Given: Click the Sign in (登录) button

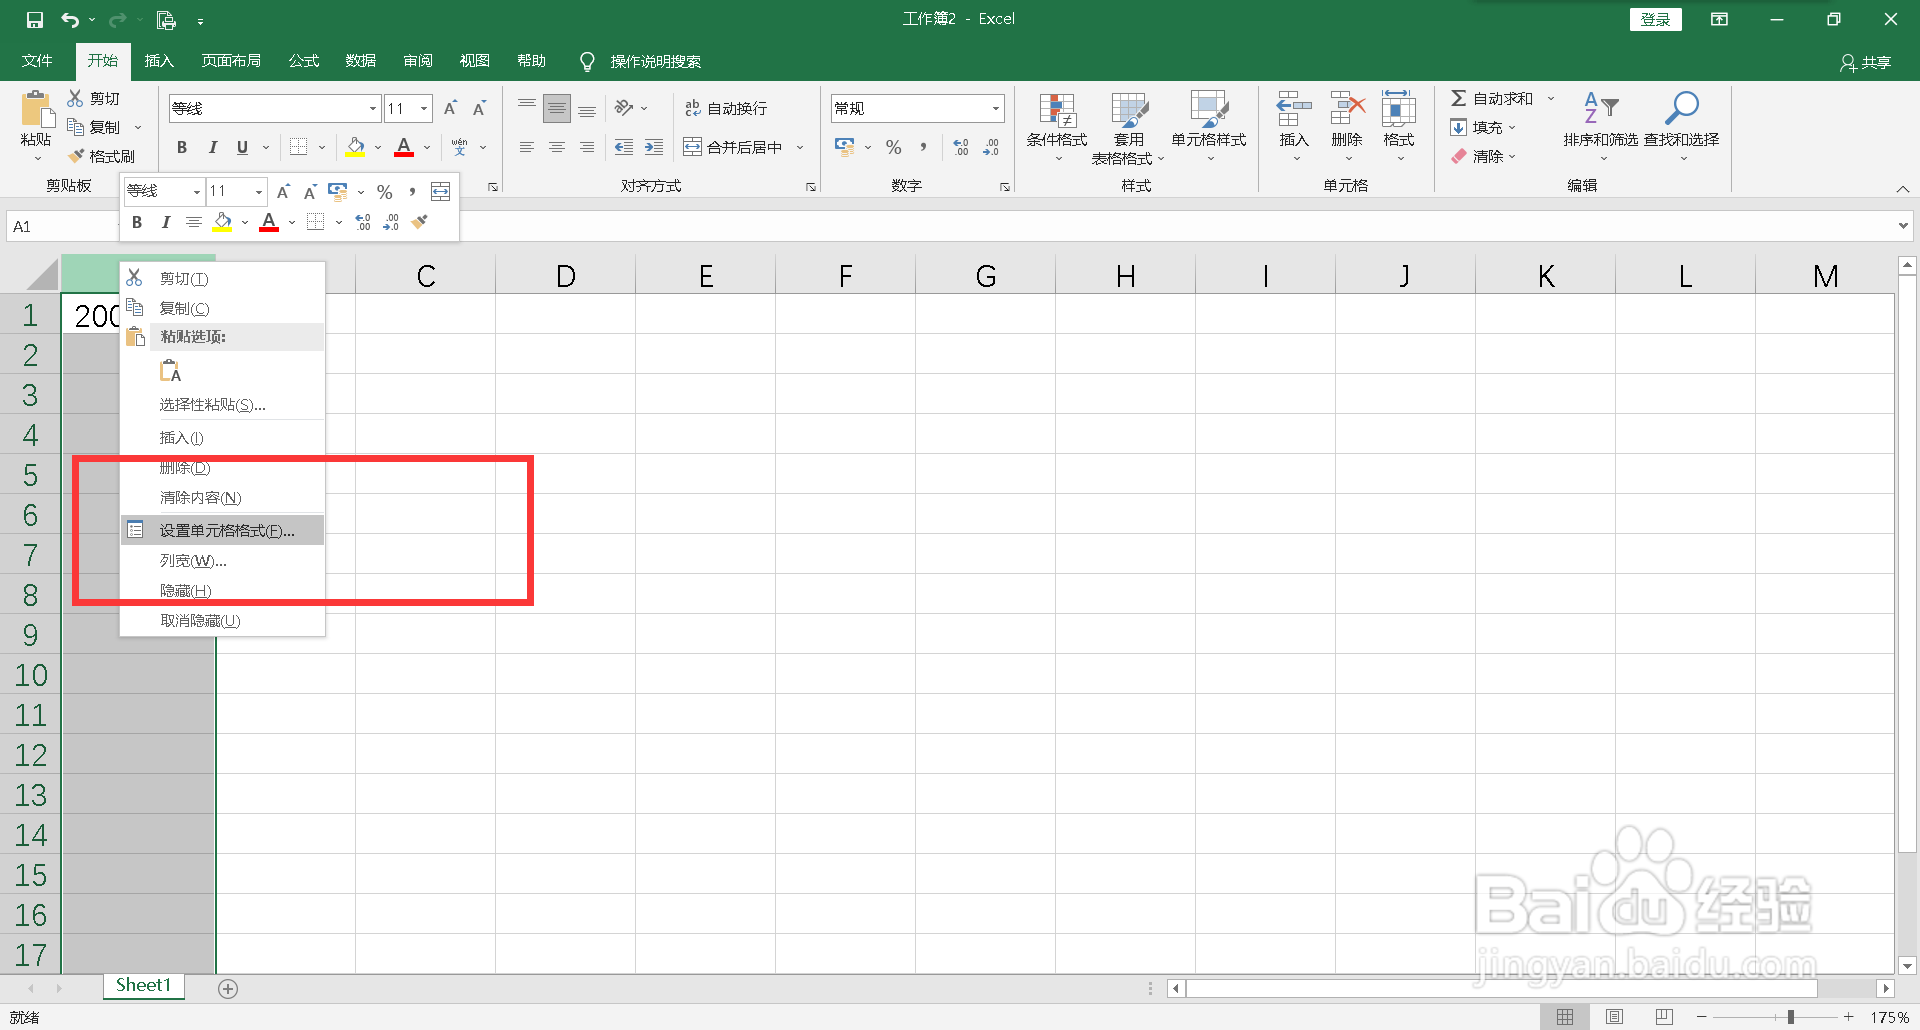Looking at the screenshot, I should point(1655,19).
